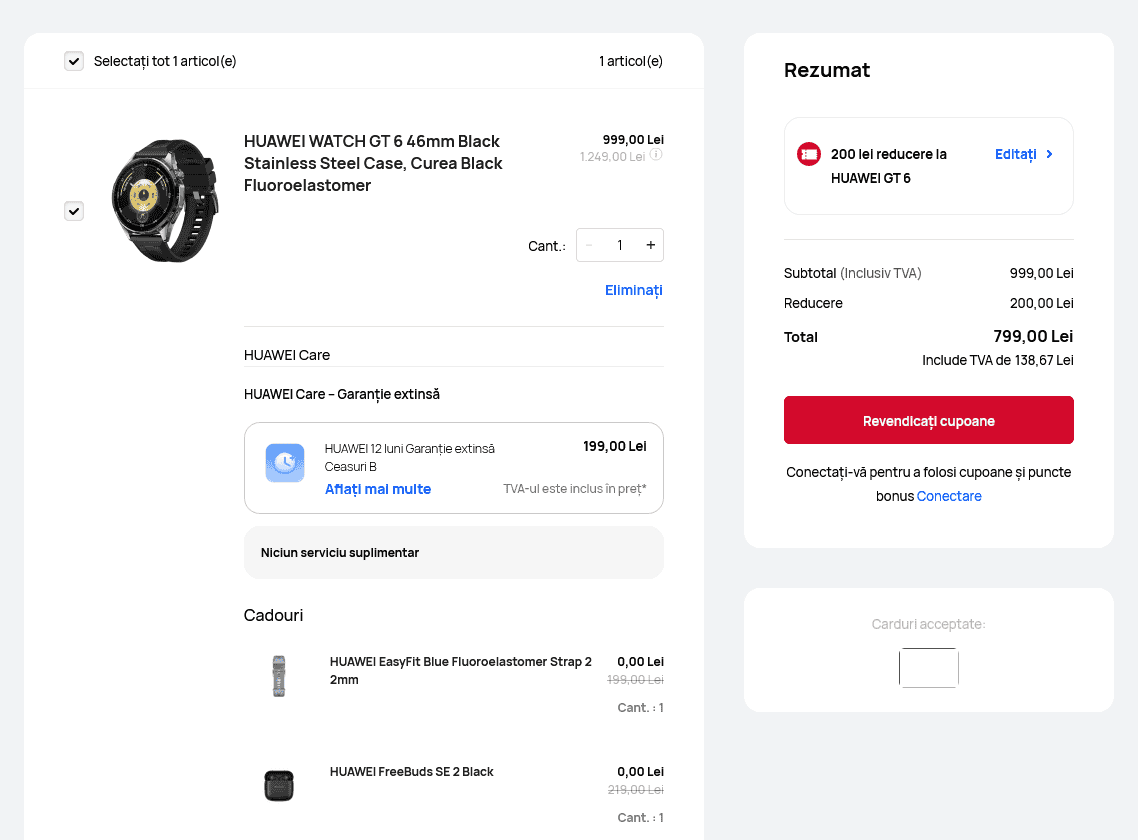Uncheck the watch item checkbox
Viewport: 1138px width, 840px height.
pos(74,211)
